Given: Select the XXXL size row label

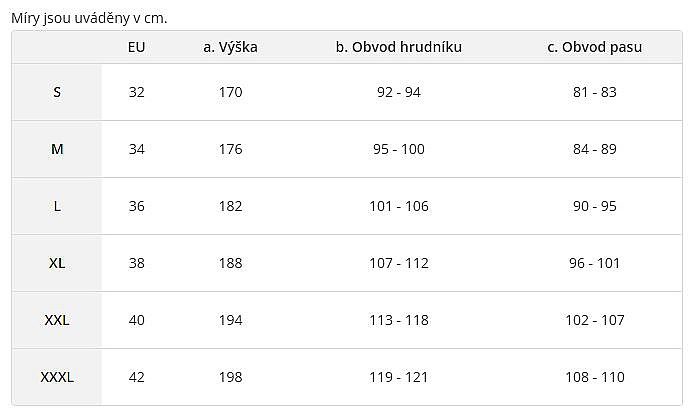Looking at the screenshot, I should (x=57, y=377).
